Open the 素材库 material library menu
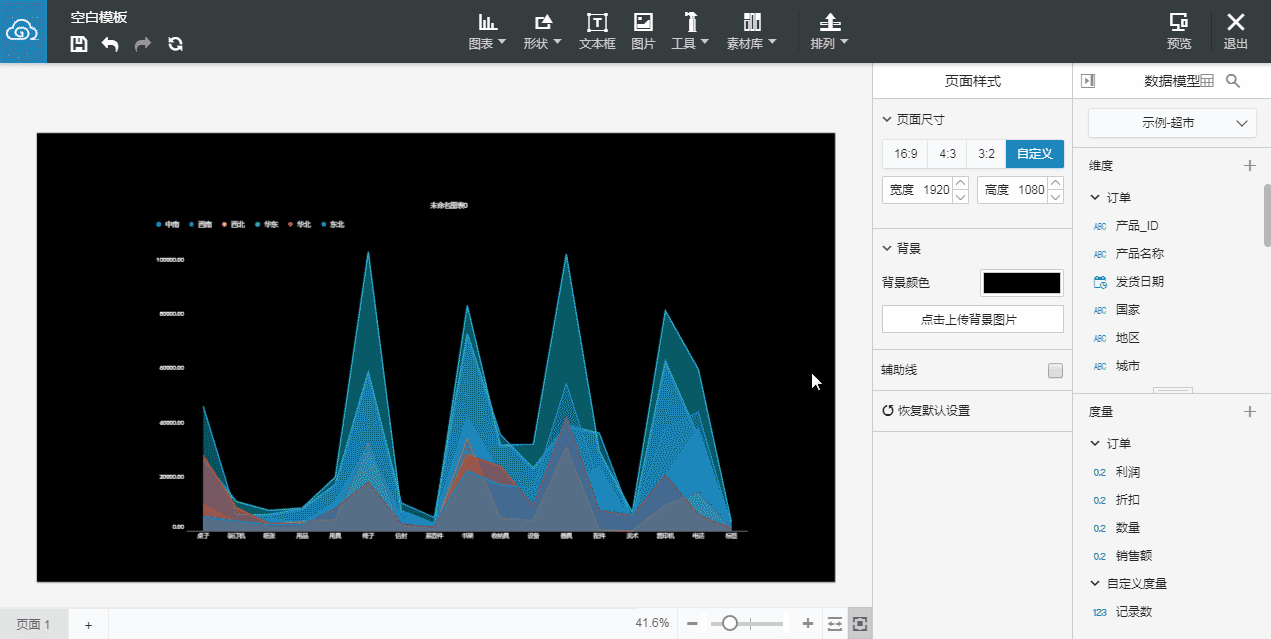 click(752, 31)
